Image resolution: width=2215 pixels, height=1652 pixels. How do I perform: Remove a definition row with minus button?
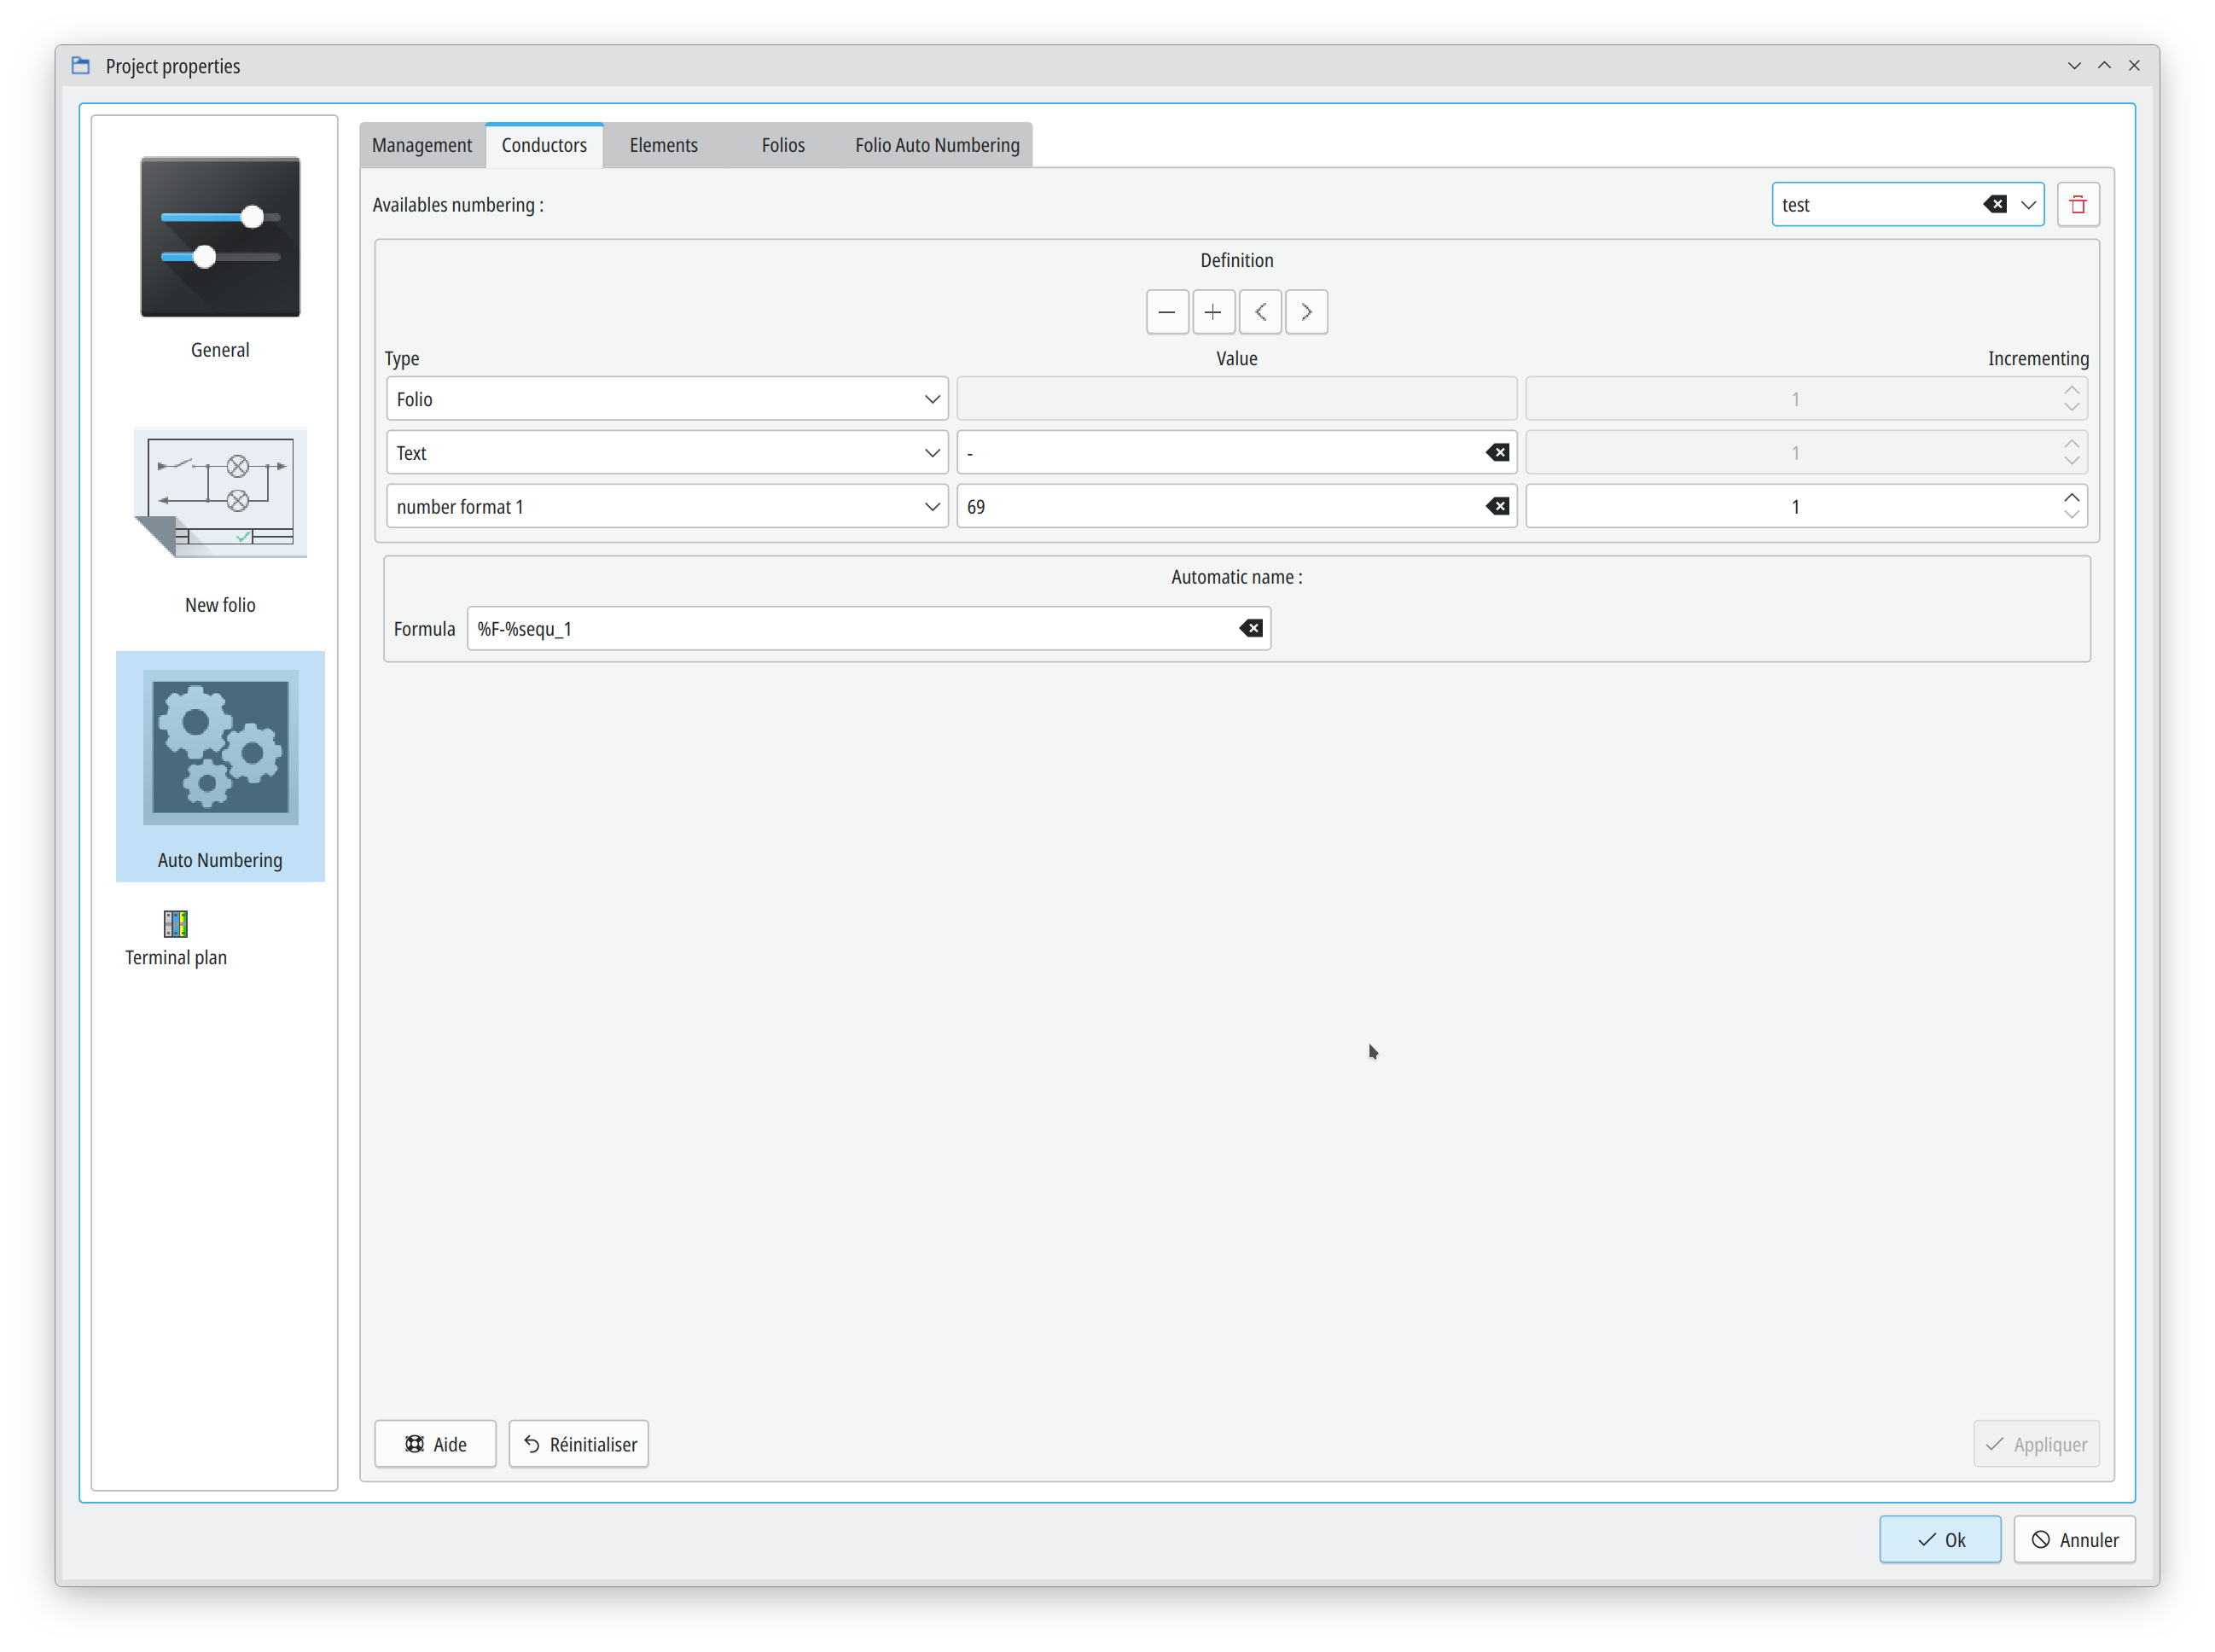click(x=1167, y=312)
